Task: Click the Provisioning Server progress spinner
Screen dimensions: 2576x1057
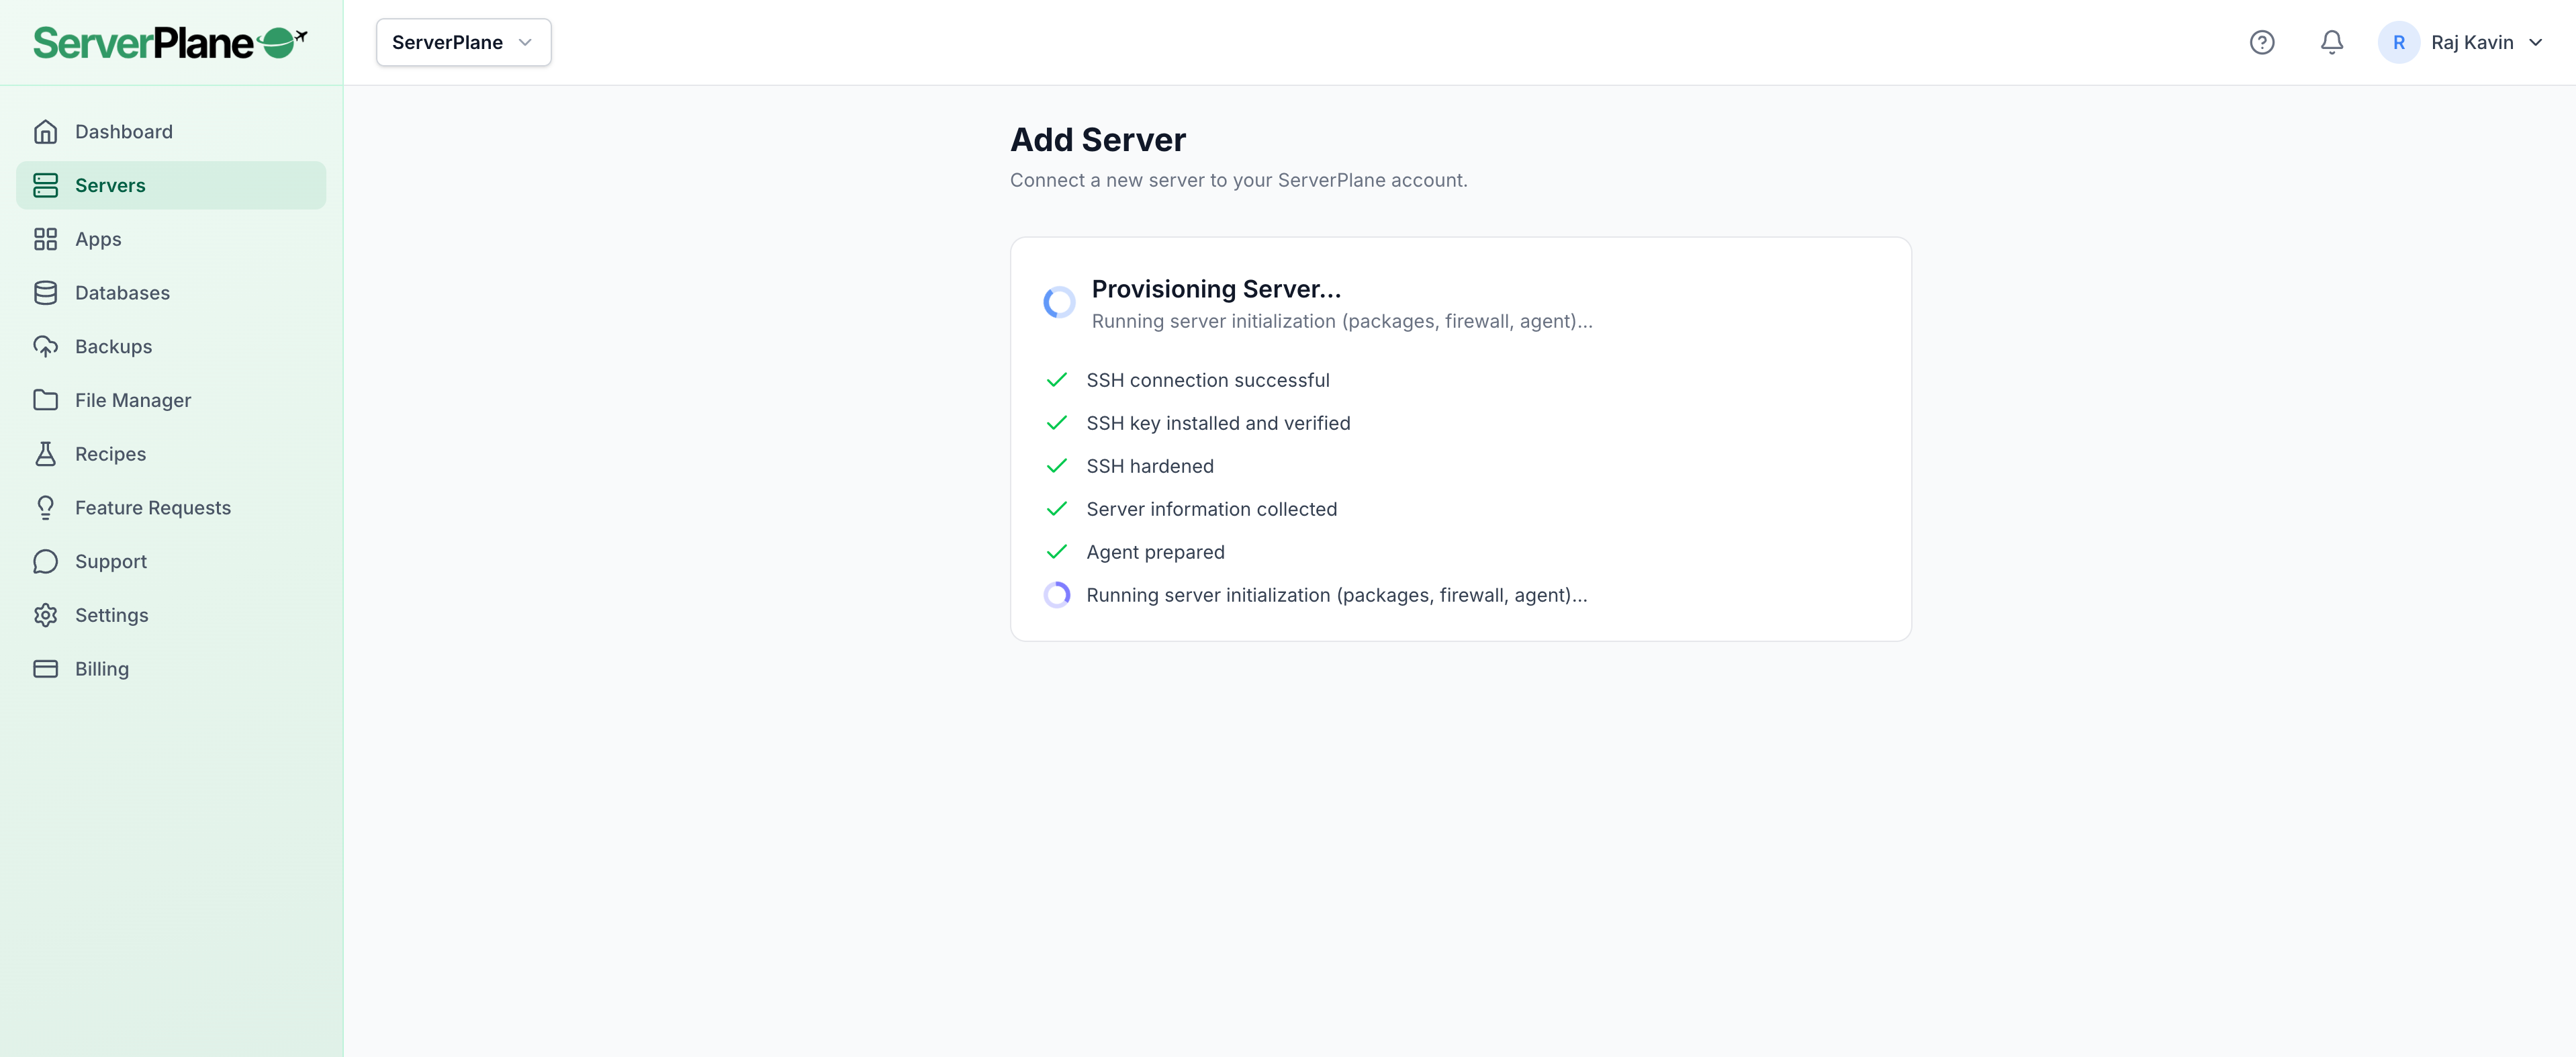Action: coord(1059,302)
